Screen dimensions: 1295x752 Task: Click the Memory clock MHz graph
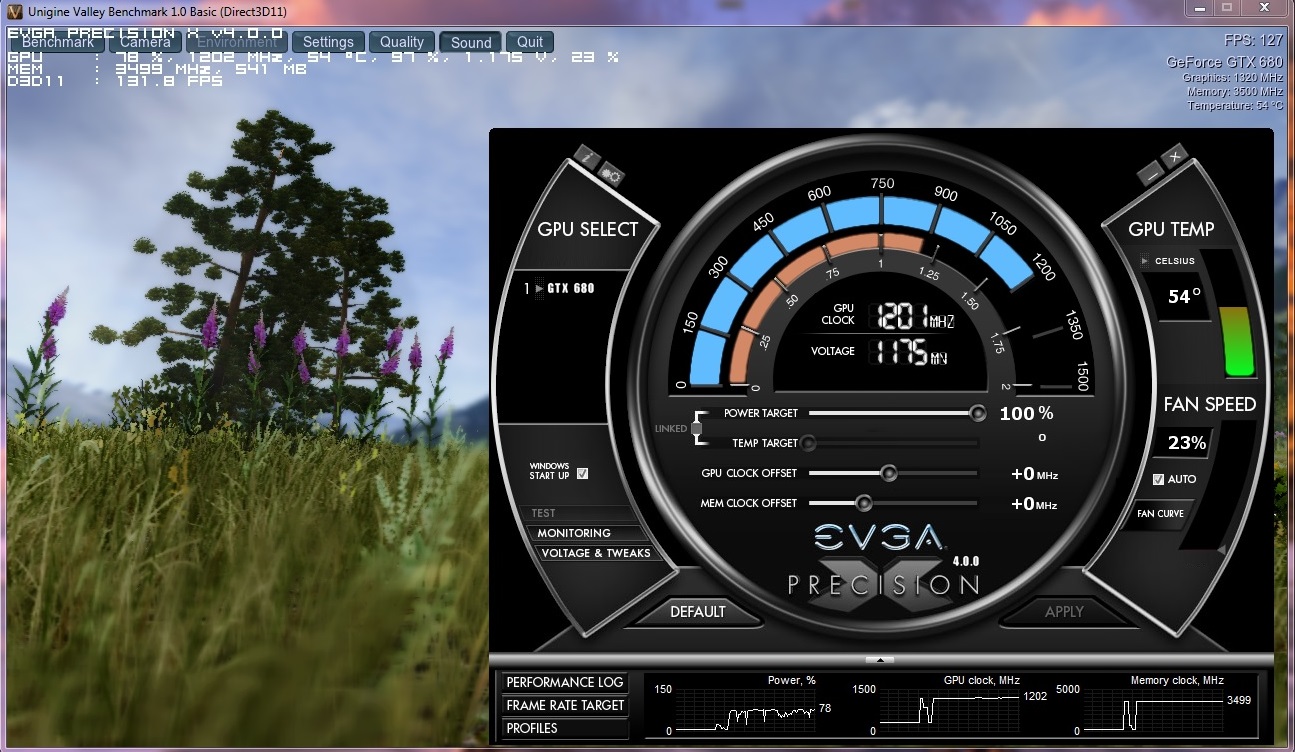[x=1153, y=712]
